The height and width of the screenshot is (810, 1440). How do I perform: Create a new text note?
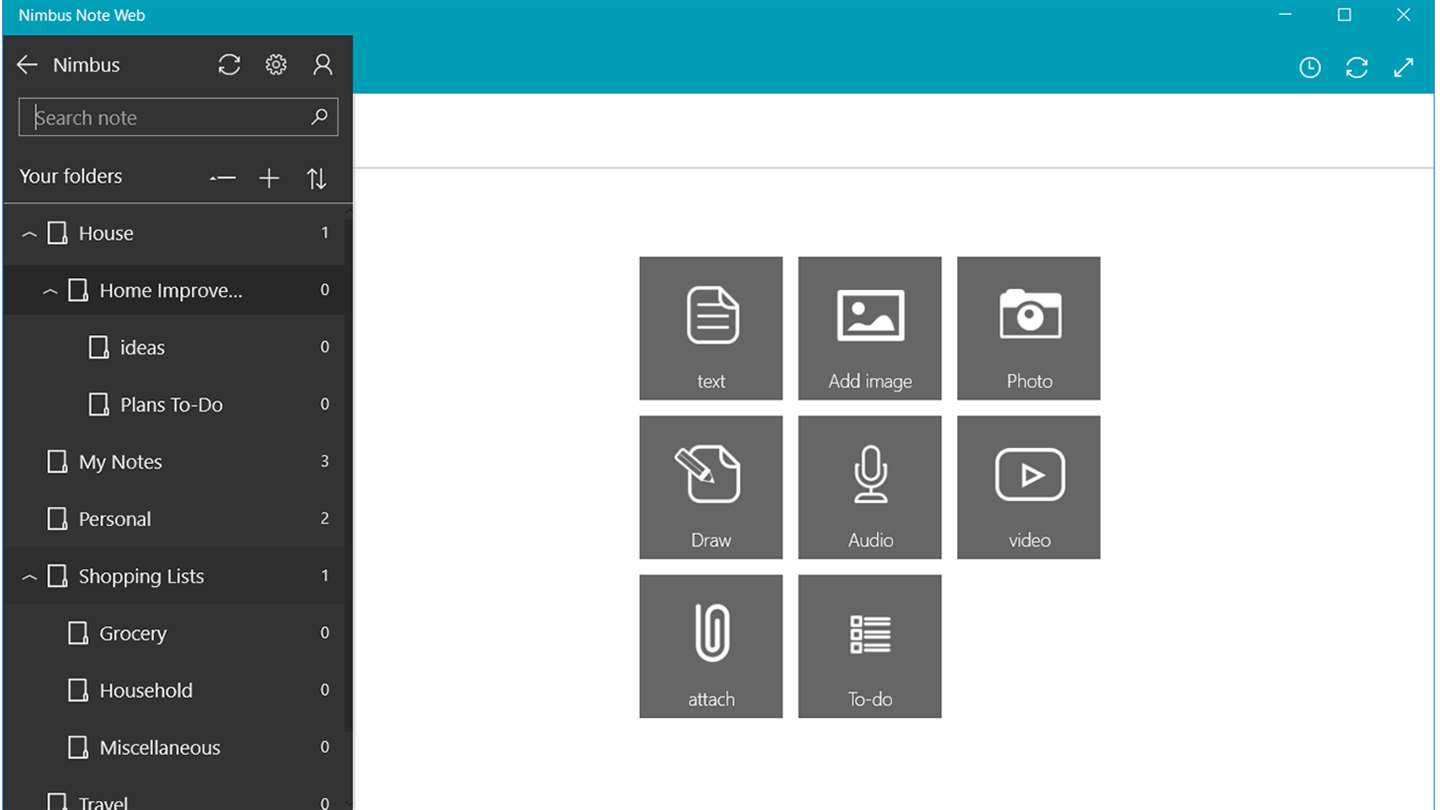(x=711, y=328)
